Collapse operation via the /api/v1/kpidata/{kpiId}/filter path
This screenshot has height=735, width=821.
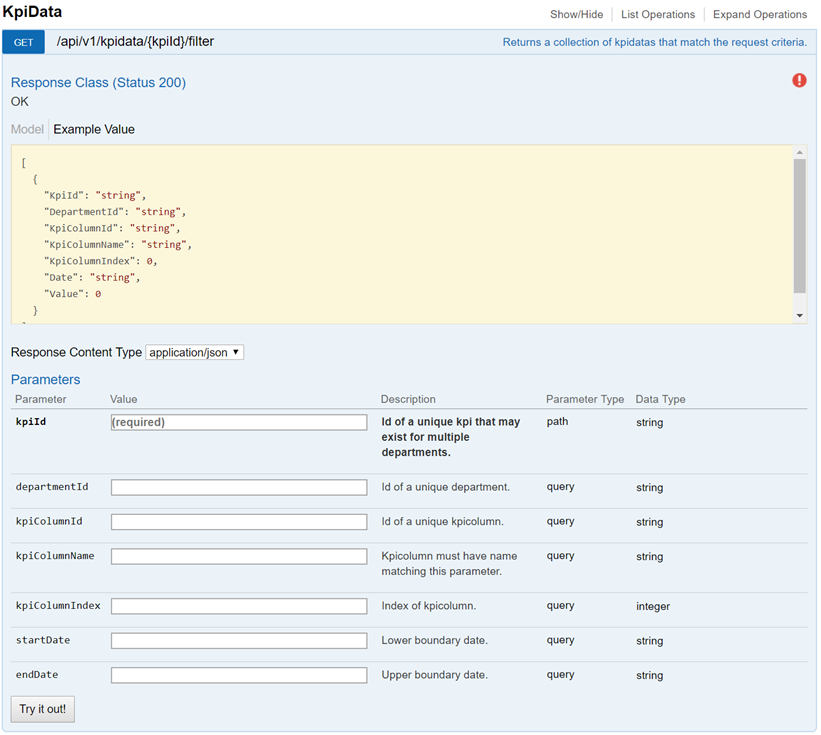pyautogui.click(x=135, y=43)
